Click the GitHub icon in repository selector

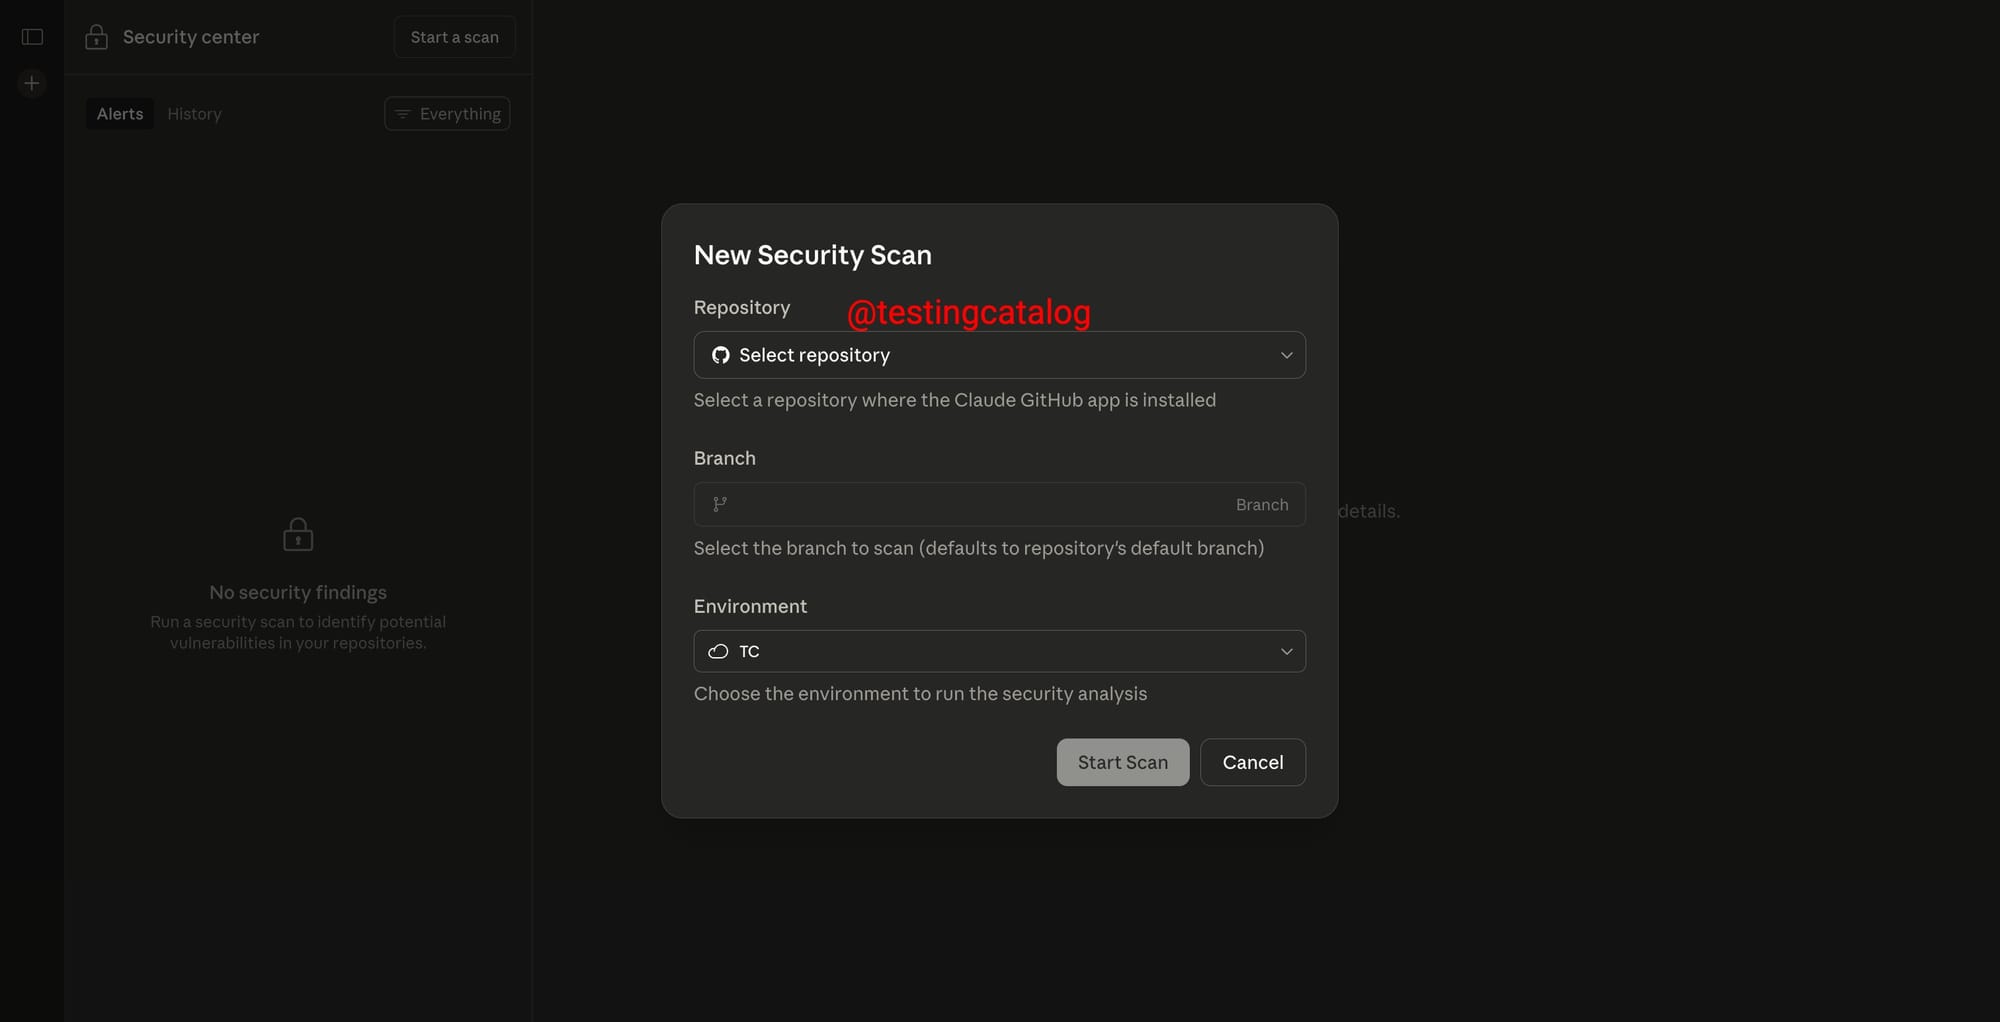[720, 355]
